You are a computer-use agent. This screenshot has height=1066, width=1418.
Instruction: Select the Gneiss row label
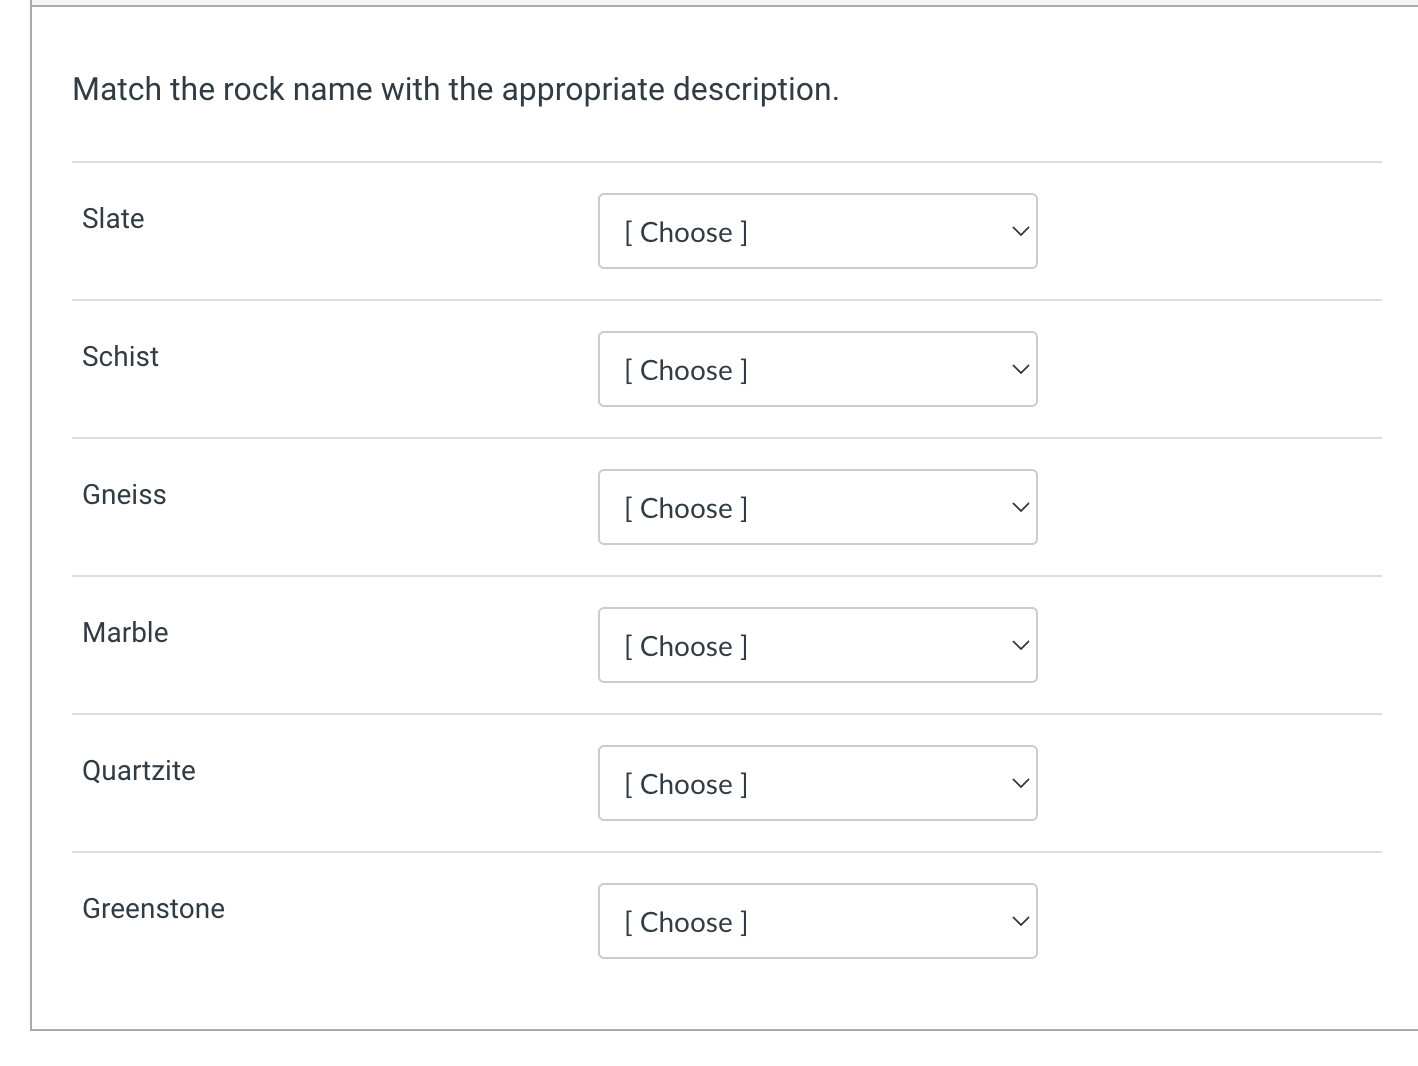[x=124, y=494]
